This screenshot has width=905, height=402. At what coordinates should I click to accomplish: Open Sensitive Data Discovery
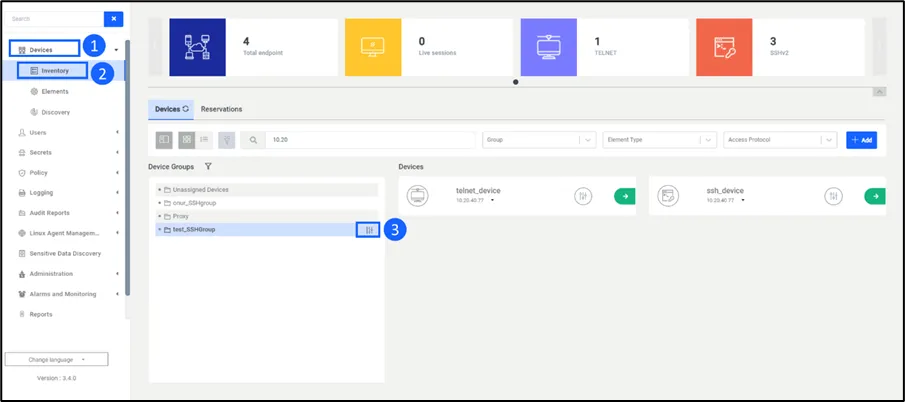tap(59, 254)
